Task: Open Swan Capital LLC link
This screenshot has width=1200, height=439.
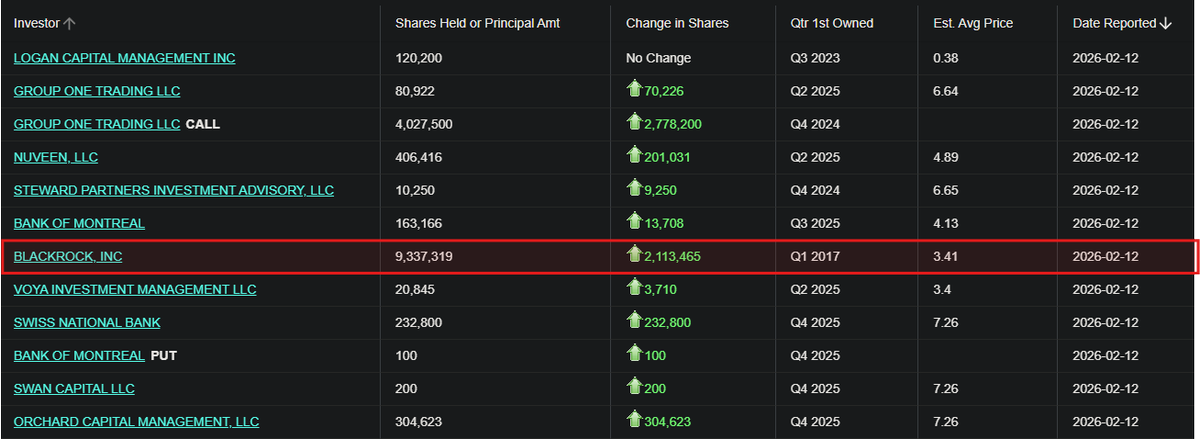Action: pyautogui.click(x=74, y=388)
